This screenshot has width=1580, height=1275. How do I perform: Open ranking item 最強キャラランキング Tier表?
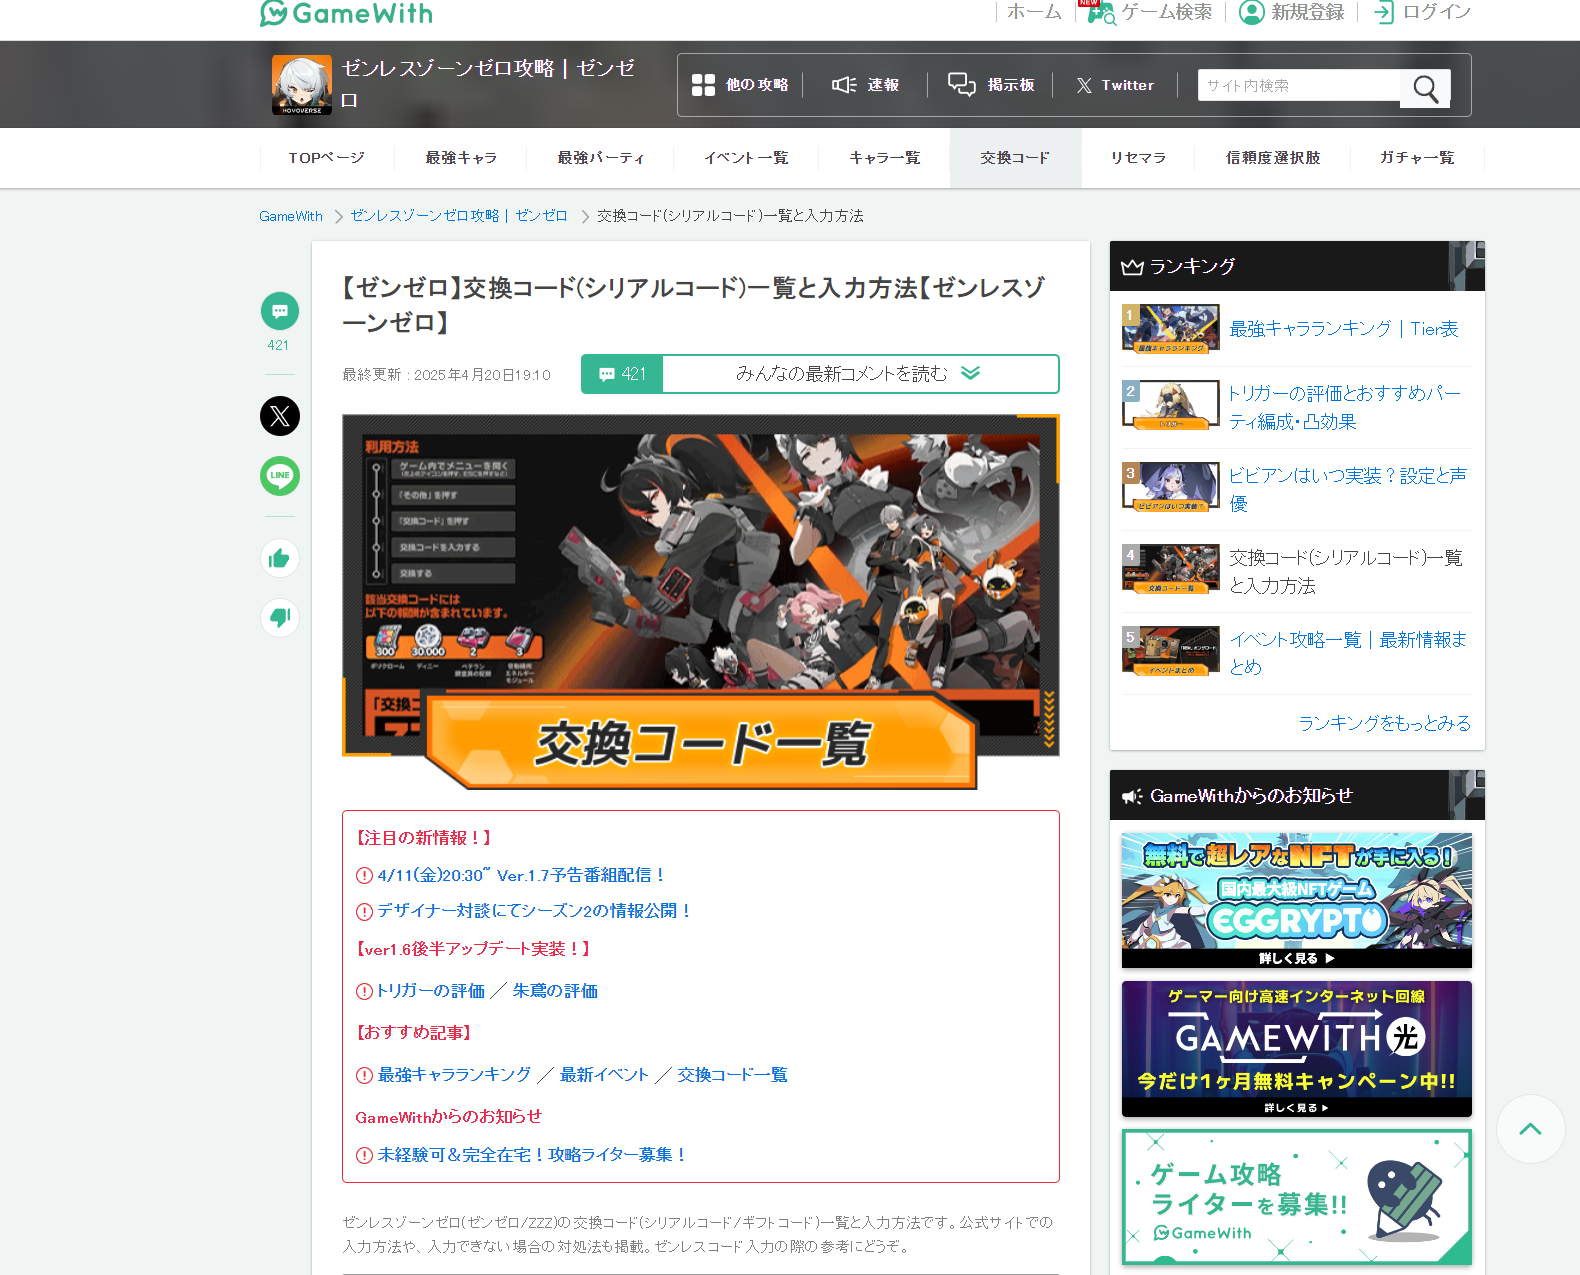(x=1344, y=329)
